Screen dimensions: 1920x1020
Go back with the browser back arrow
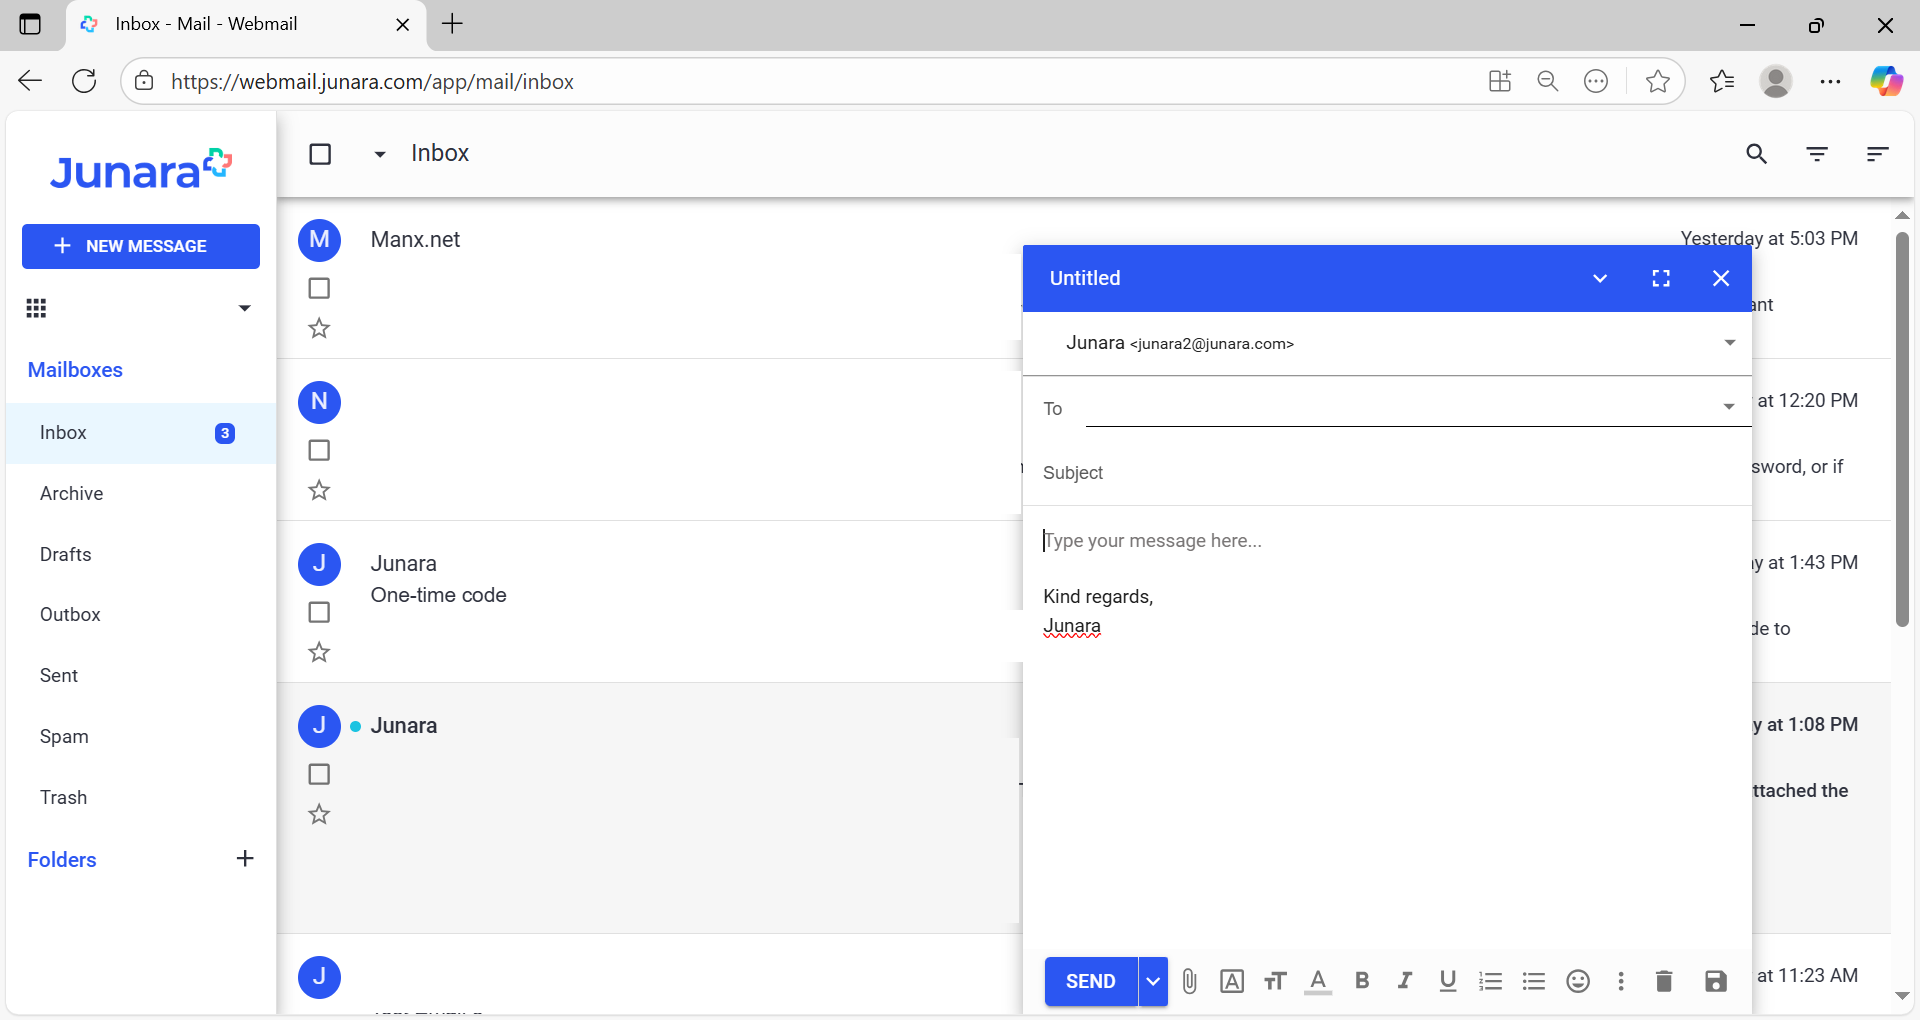(30, 81)
